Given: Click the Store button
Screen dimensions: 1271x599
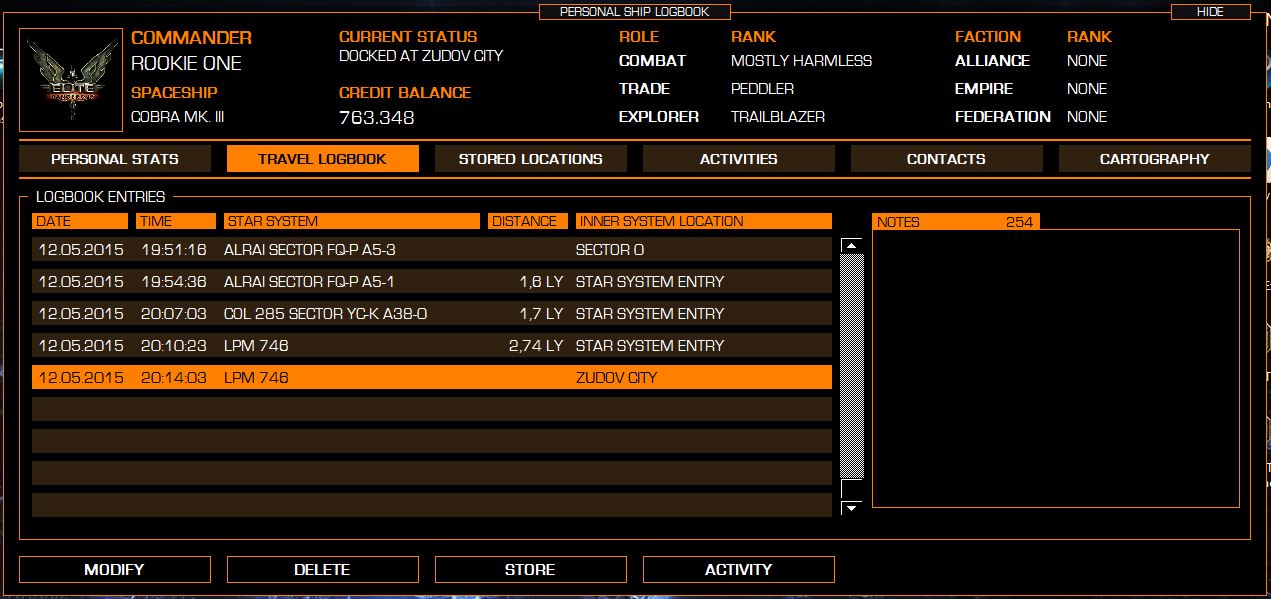Looking at the screenshot, I should pyautogui.click(x=530, y=570).
